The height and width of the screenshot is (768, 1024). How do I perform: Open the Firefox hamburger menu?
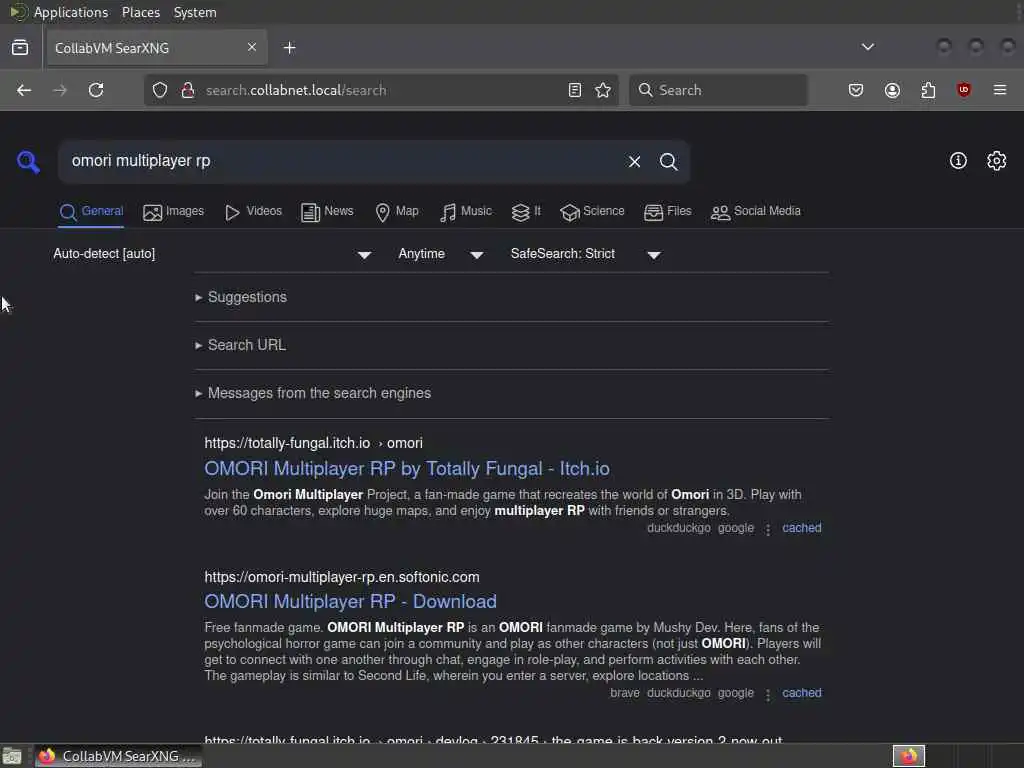[1000, 90]
